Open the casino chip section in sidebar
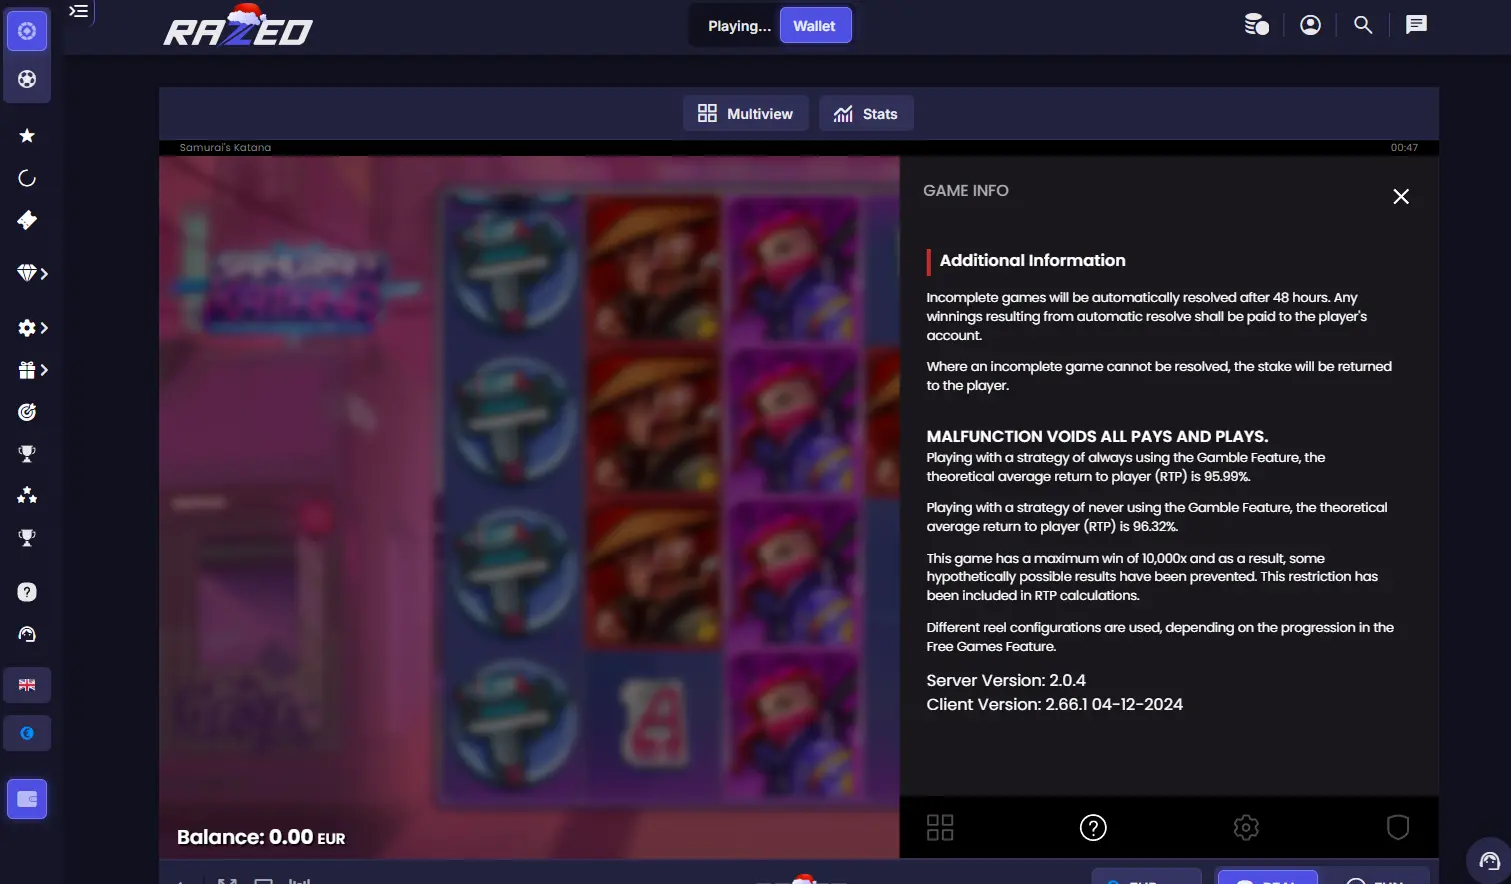The height and width of the screenshot is (884, 1511). coord(27,31)
